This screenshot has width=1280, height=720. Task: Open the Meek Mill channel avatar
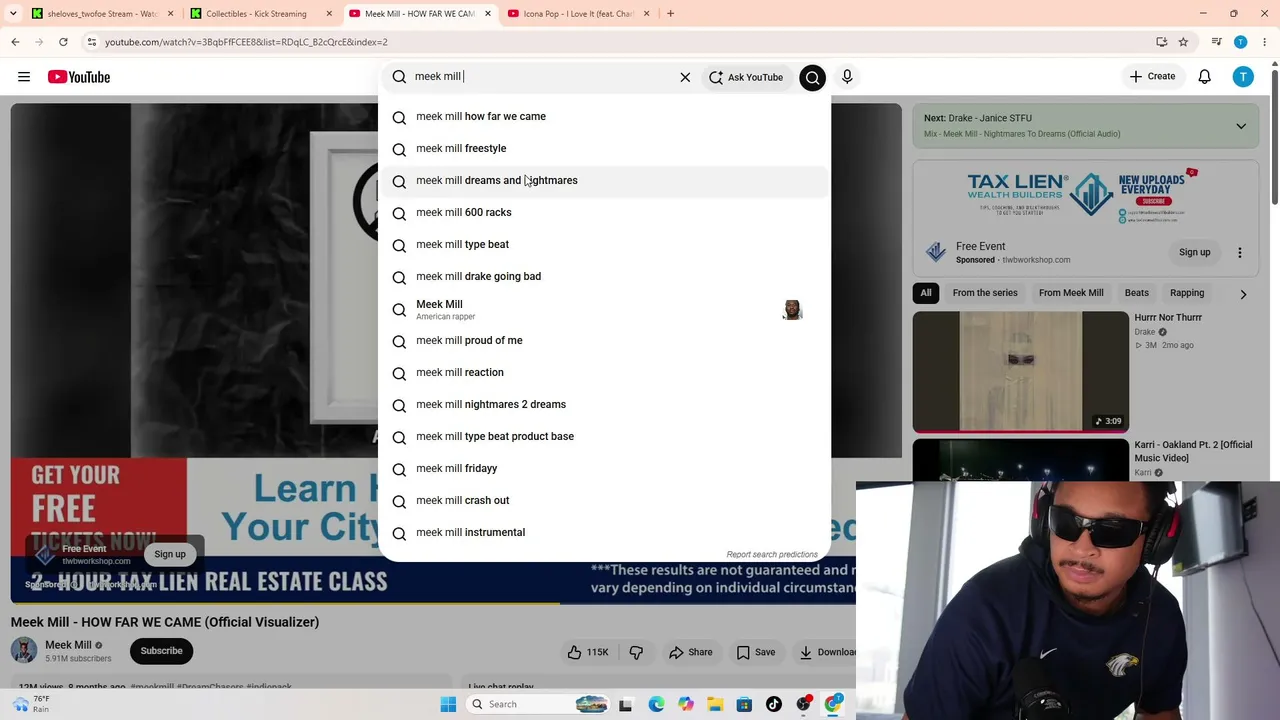(24, 651)
